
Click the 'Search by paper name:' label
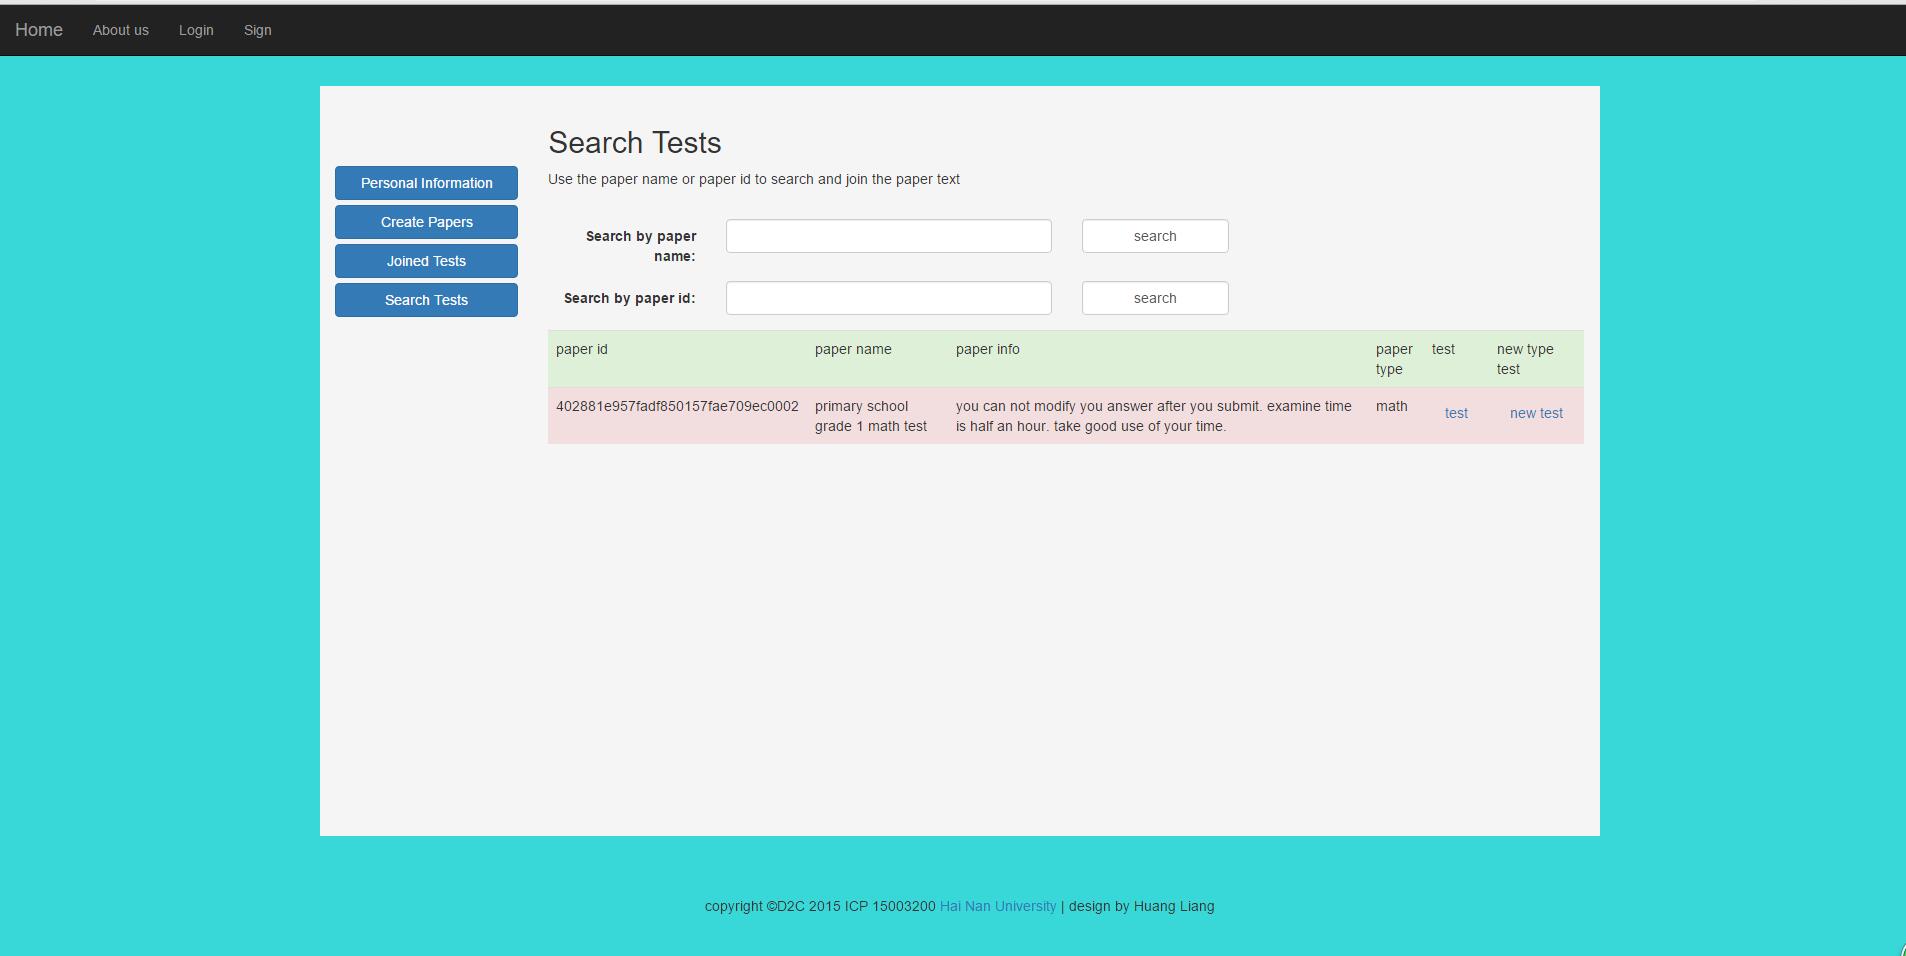click(x=641, y=246)
